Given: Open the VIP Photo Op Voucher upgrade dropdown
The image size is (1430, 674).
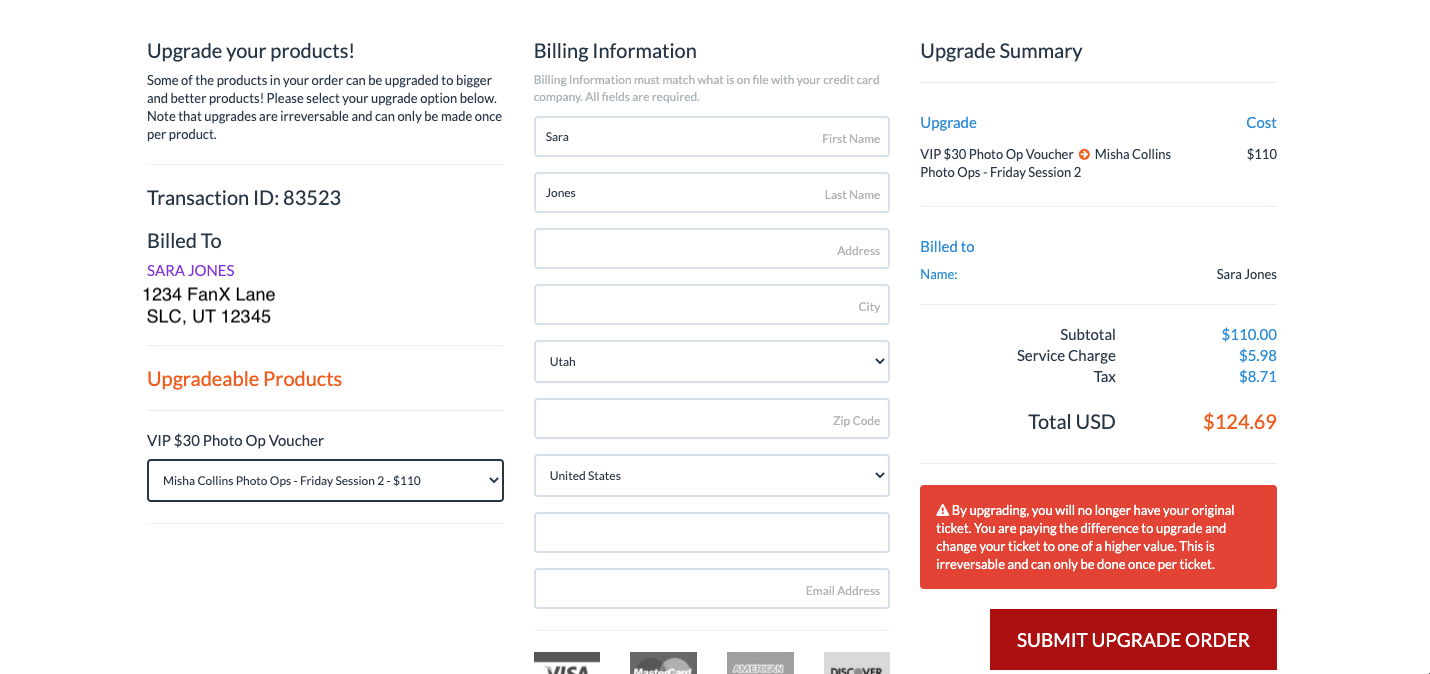Looking at the screenshot, I should click(325, 480).
